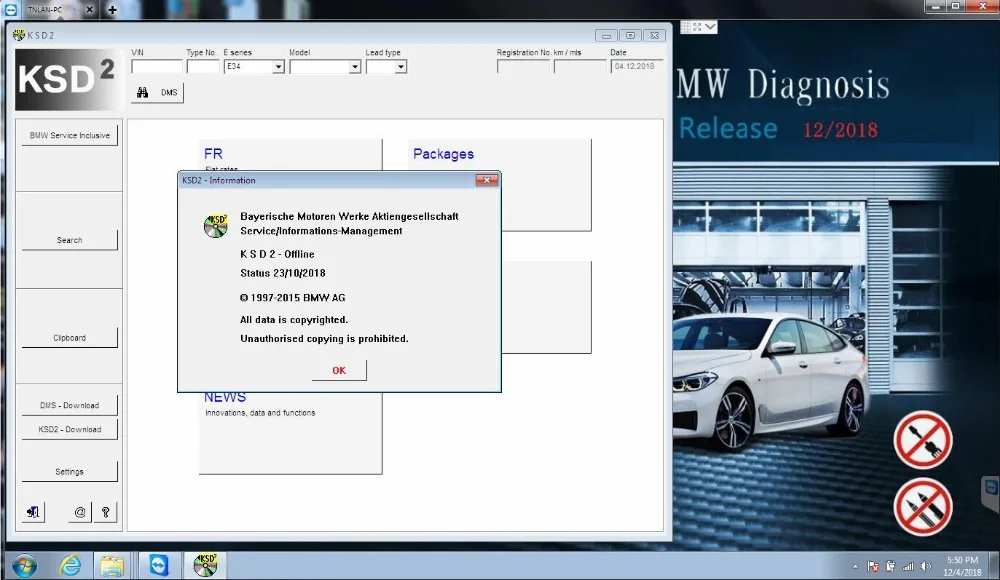
Task: Click DMS - Download button
Action: pyautogui.click(x=70, y=405)
